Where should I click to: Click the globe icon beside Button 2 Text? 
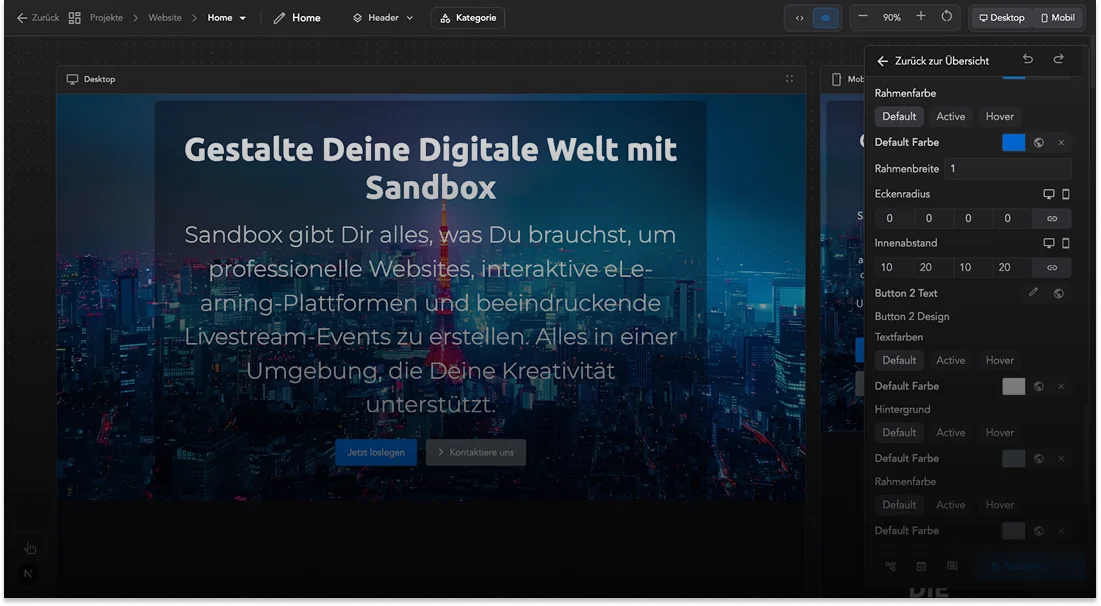1058,294
